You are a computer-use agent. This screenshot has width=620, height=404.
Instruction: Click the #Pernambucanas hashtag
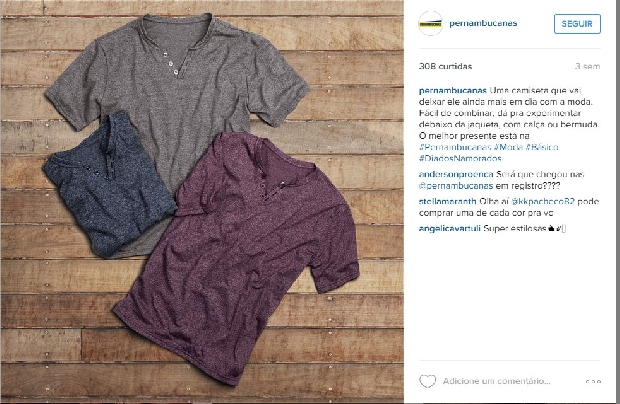455,147
